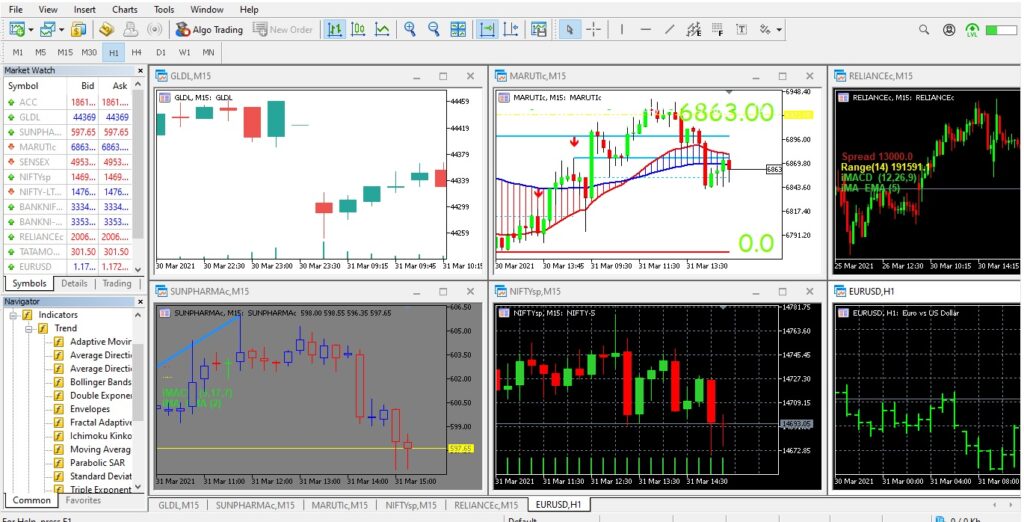The width and height of the screenshot is (1024, 522).
Task: Switch to the Favorites tab
Action: [x=84, y=500]
